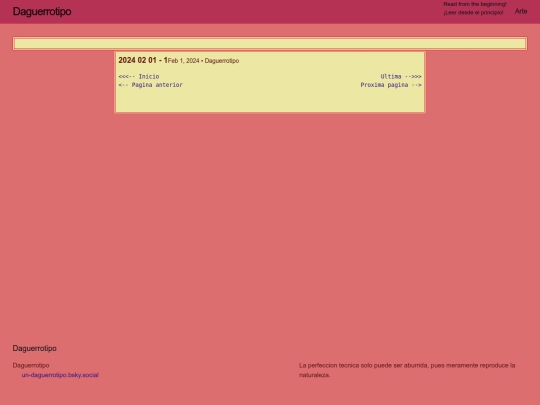Open 'Read from the beginning!' link
The width and height of the screenshot is (540, 405).
click(x=475, y=4)
